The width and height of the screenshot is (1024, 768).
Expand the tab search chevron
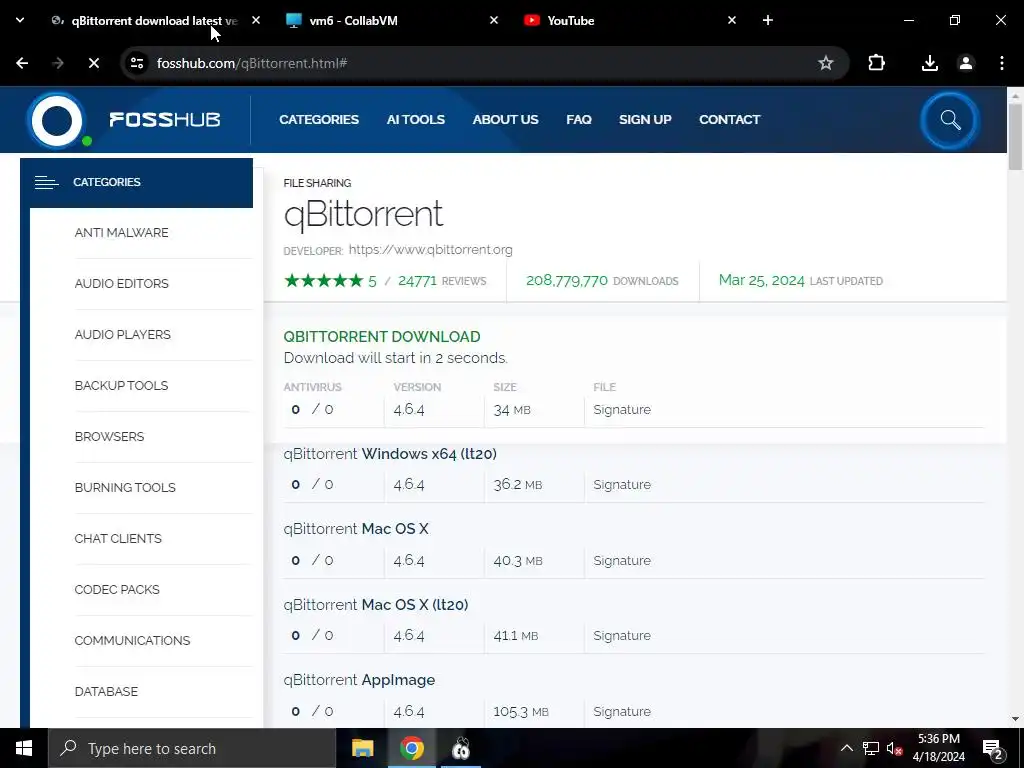[x=20, y=20]
